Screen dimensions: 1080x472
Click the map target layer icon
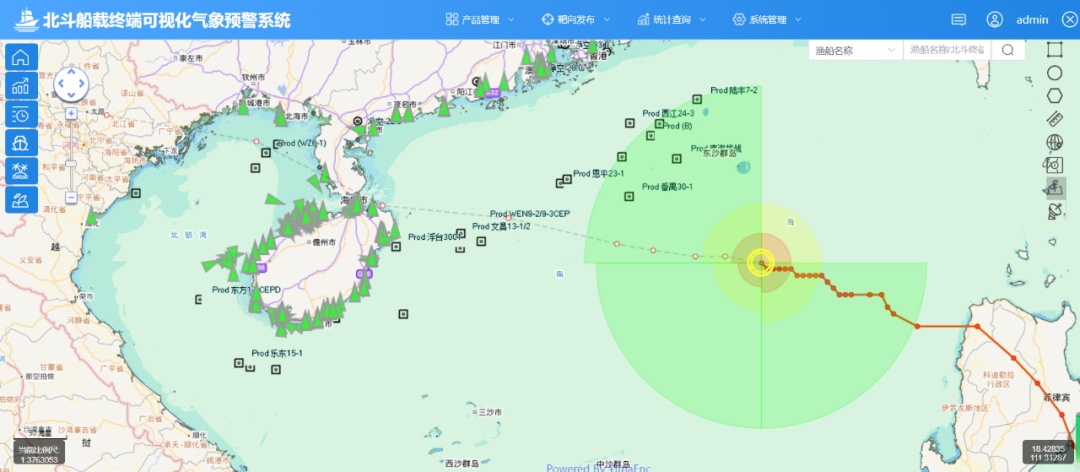1055,165
